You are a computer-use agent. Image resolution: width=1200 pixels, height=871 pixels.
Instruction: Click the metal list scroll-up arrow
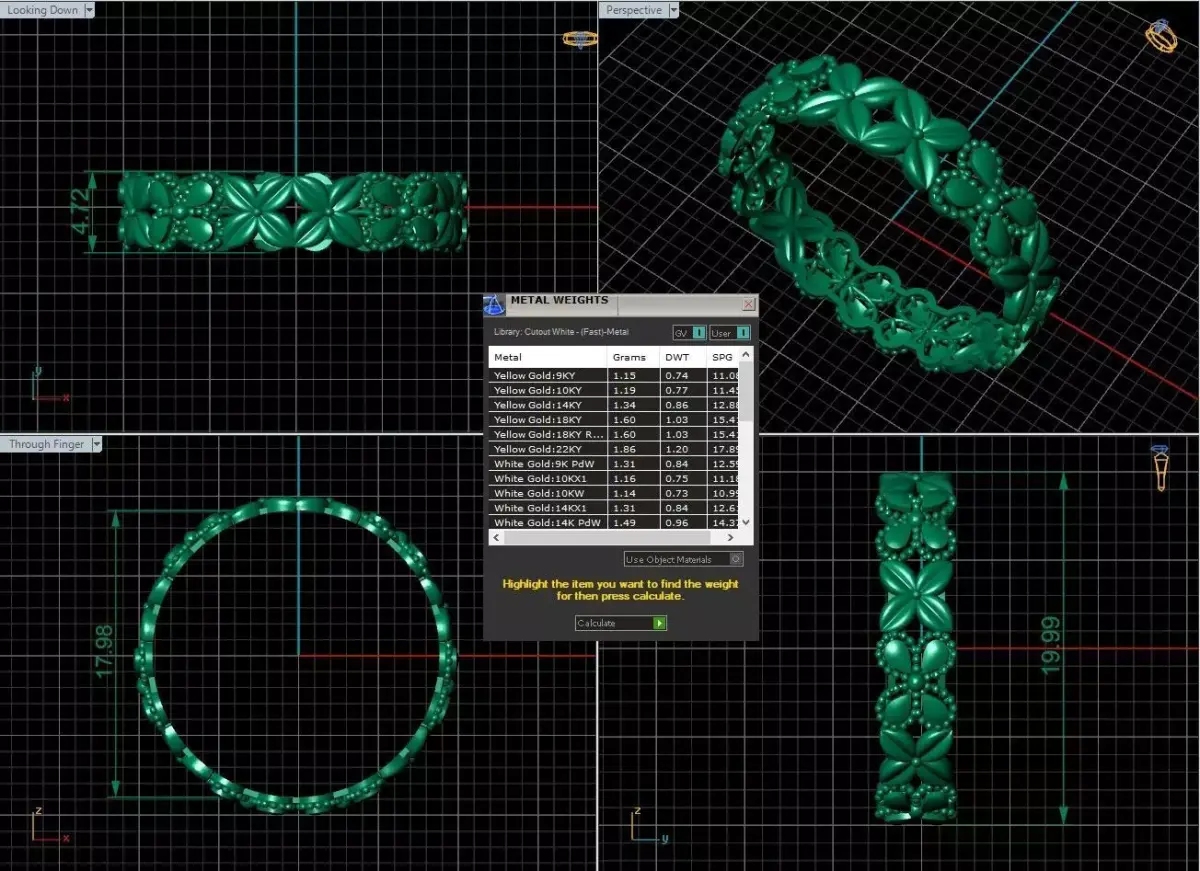pos(746,353)
